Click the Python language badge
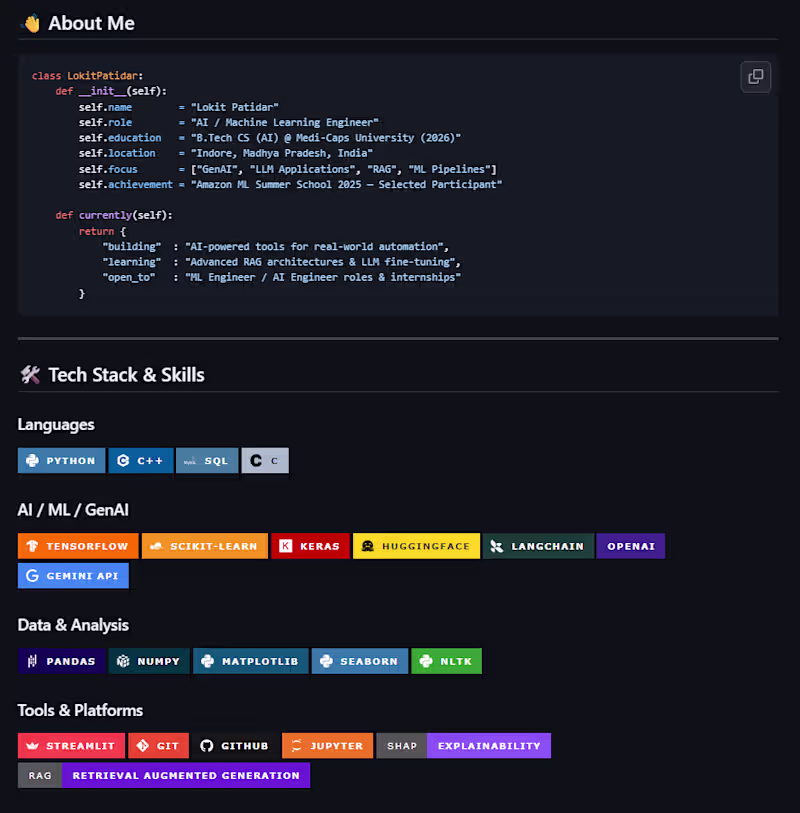 [x=61, y=460]
